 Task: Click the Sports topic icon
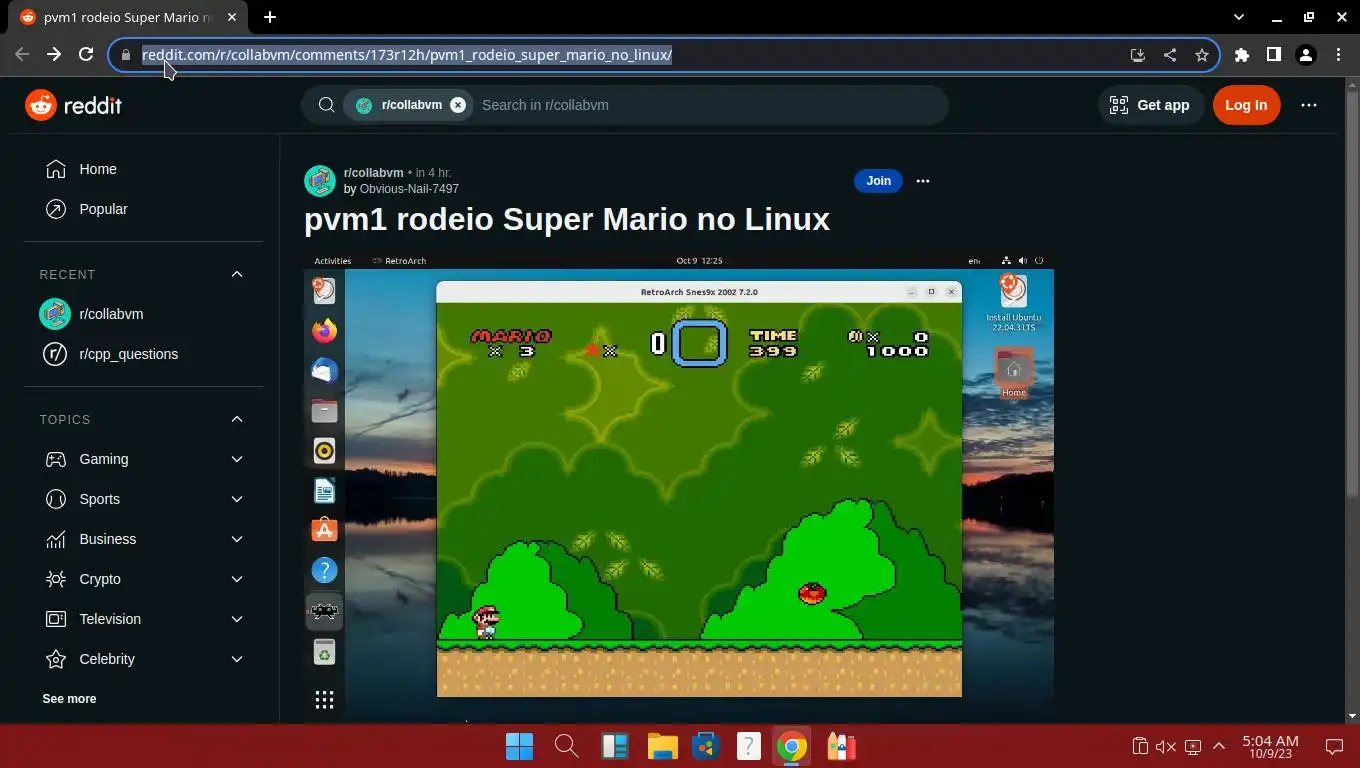pyautogui.click(x=56, y=499)
